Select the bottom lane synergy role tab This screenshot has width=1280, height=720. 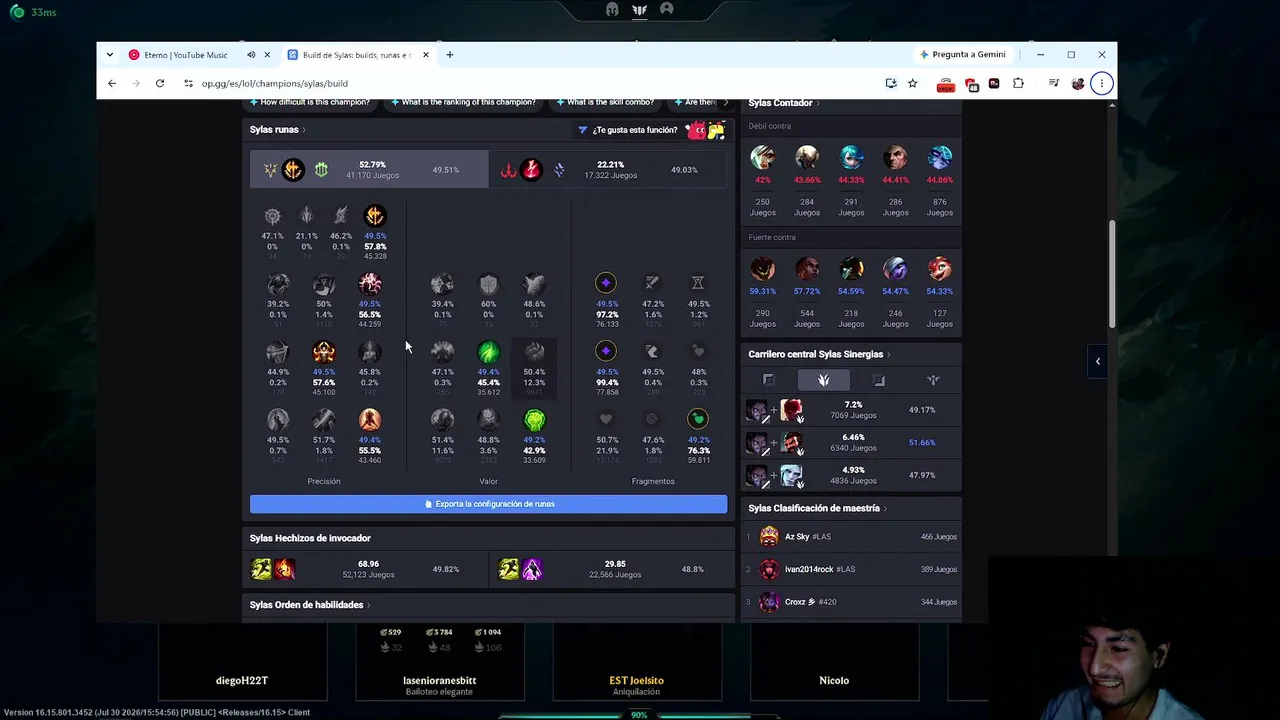[x=879, y=380]
